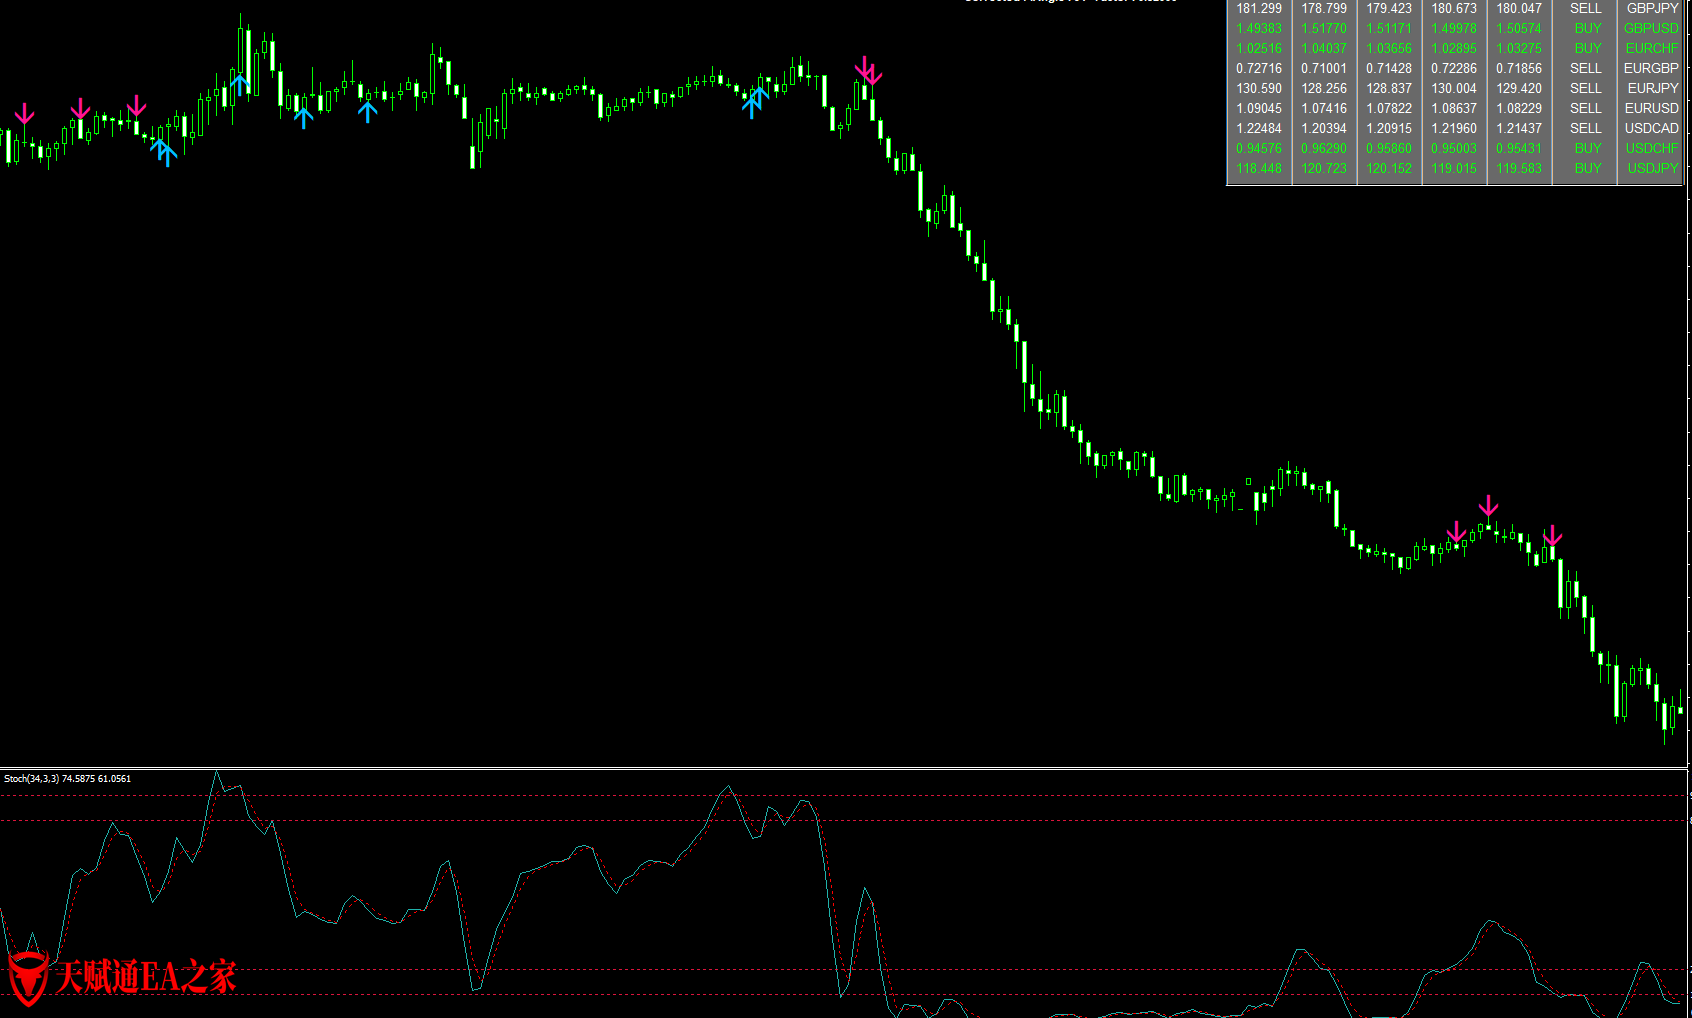Click the rightmost pink down arrow on chart

coord(1552,535)
